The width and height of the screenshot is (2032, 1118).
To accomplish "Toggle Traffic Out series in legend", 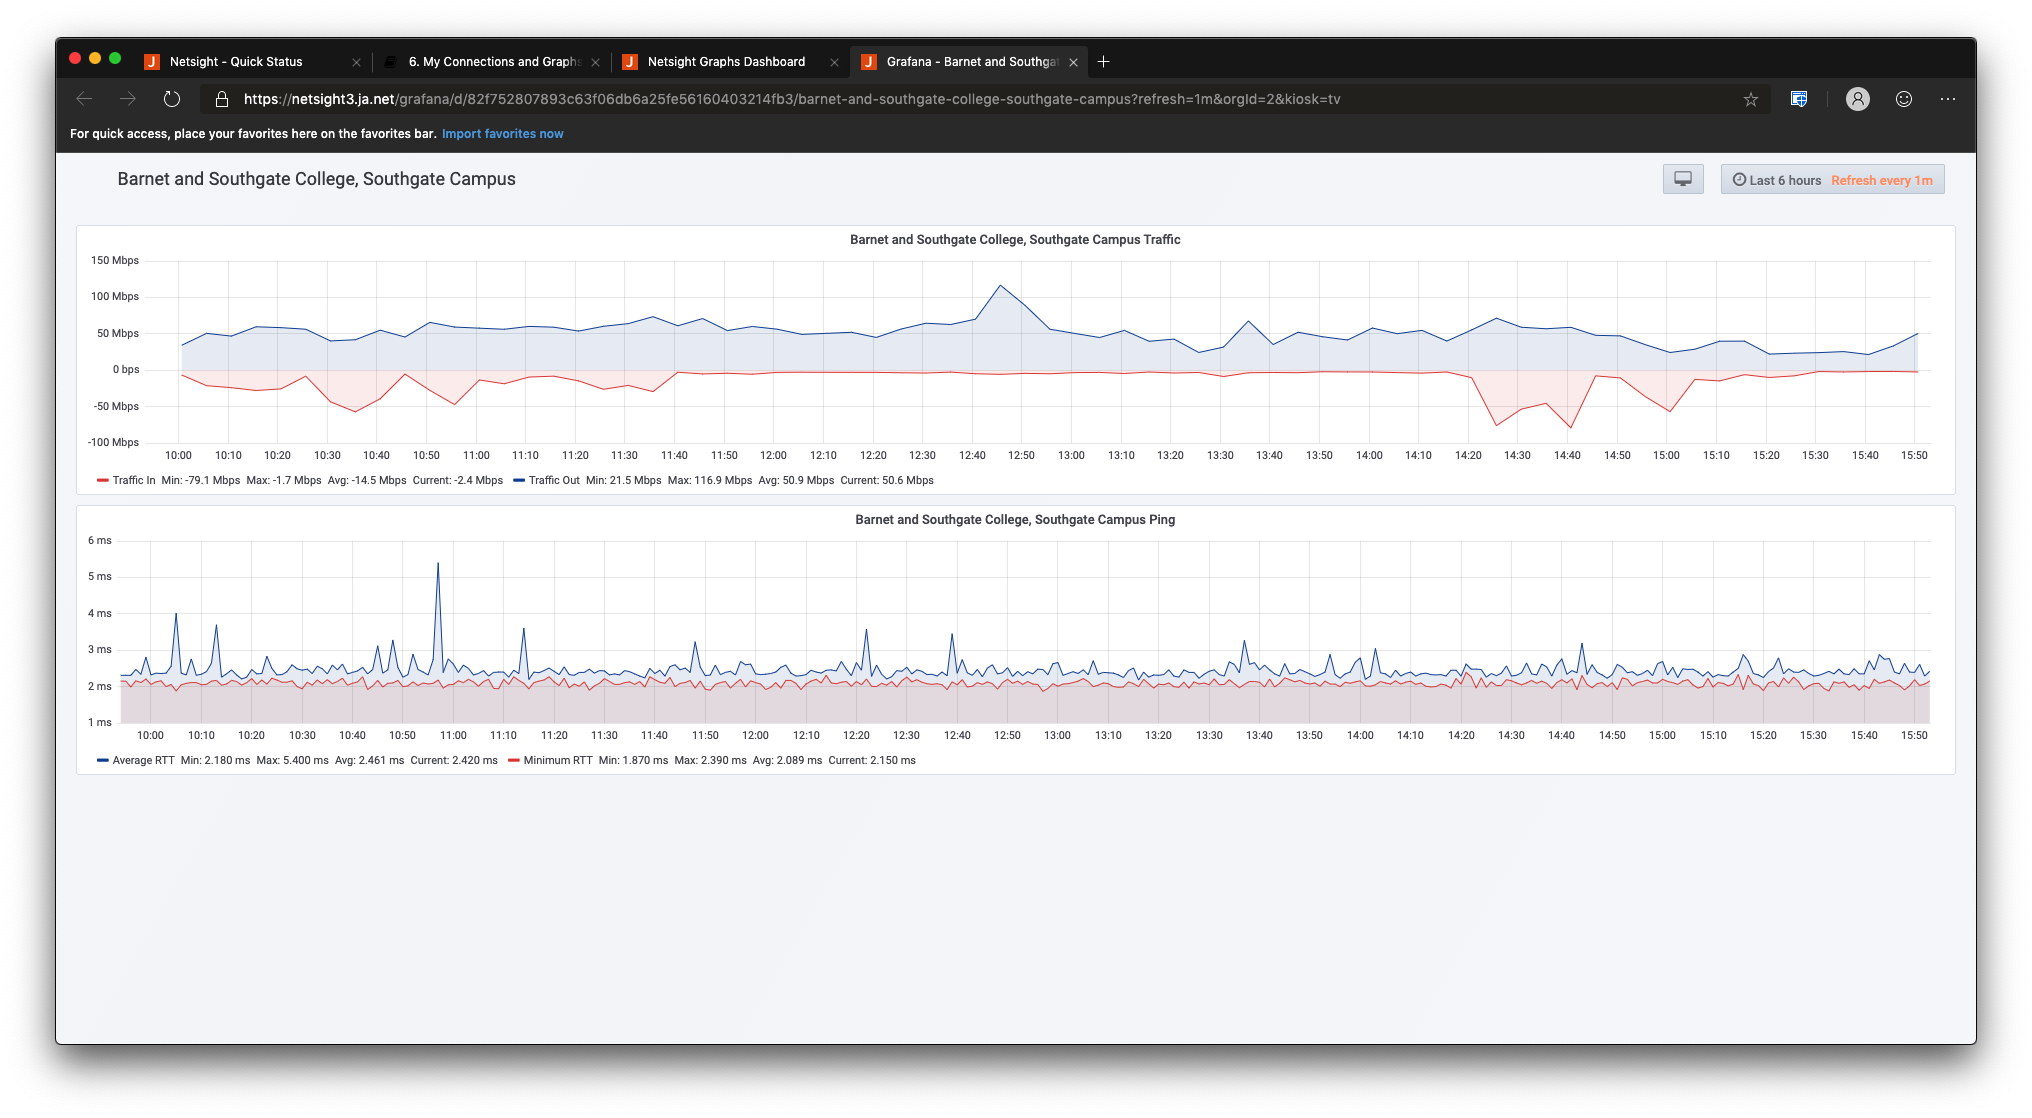I will click(x=553, y=481).
